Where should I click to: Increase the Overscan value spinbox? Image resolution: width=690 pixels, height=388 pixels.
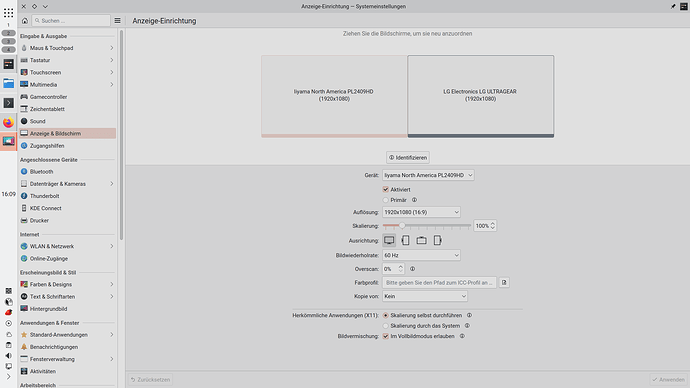400,267
